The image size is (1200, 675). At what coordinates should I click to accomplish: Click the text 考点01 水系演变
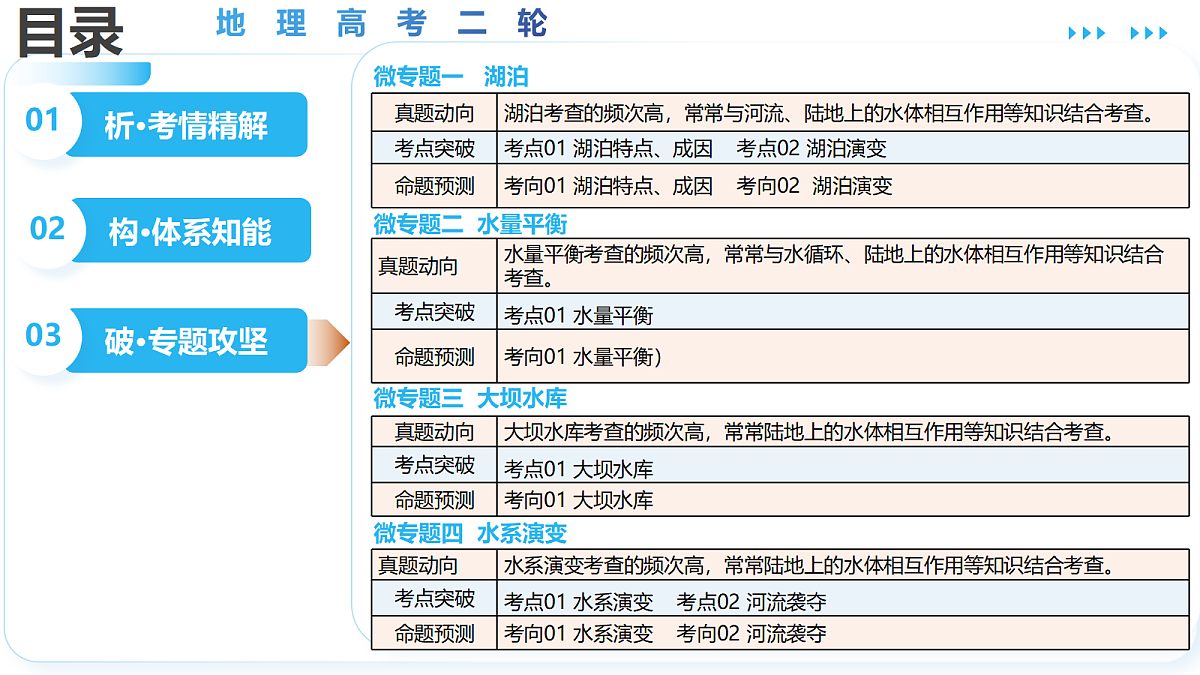point(578,602)
